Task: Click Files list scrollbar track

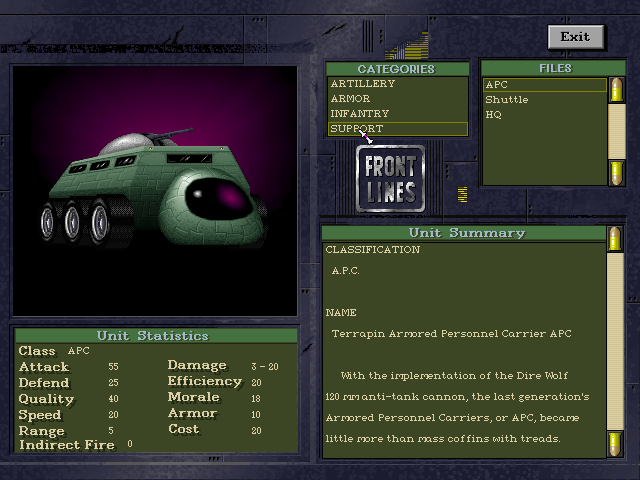Action: pyautogui.click(x=616, y=131)
